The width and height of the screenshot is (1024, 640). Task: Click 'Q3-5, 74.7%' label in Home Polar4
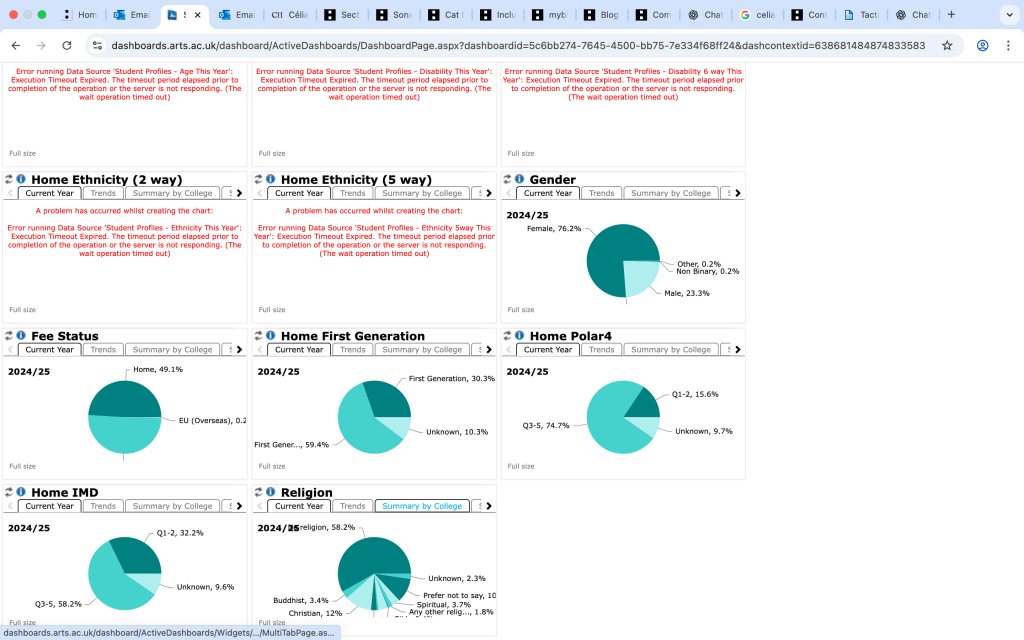(546, 425)
